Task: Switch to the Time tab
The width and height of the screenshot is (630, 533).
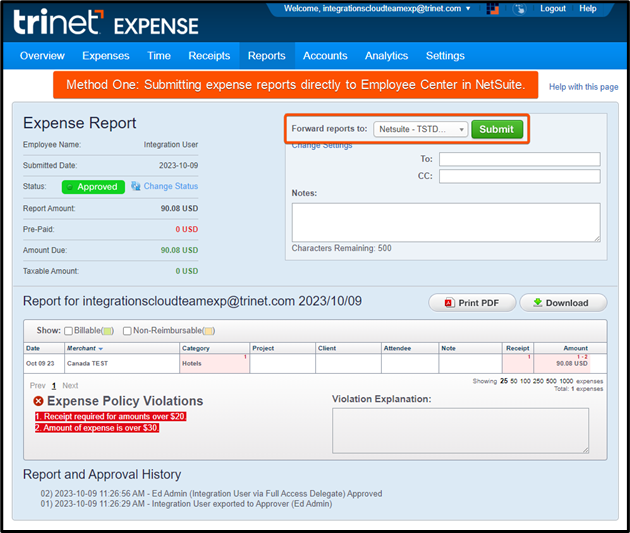Action: point(159,55)
